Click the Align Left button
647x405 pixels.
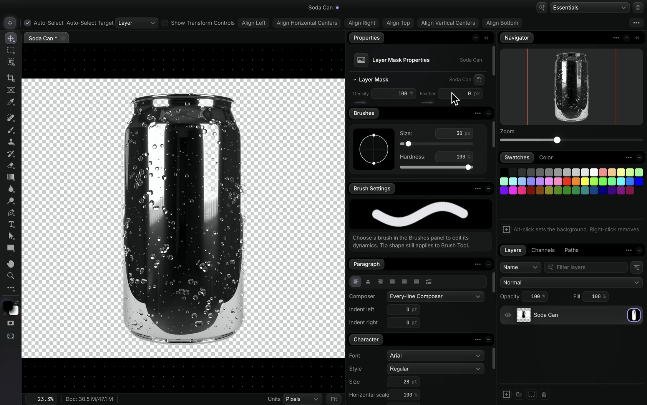coord(253,23)
